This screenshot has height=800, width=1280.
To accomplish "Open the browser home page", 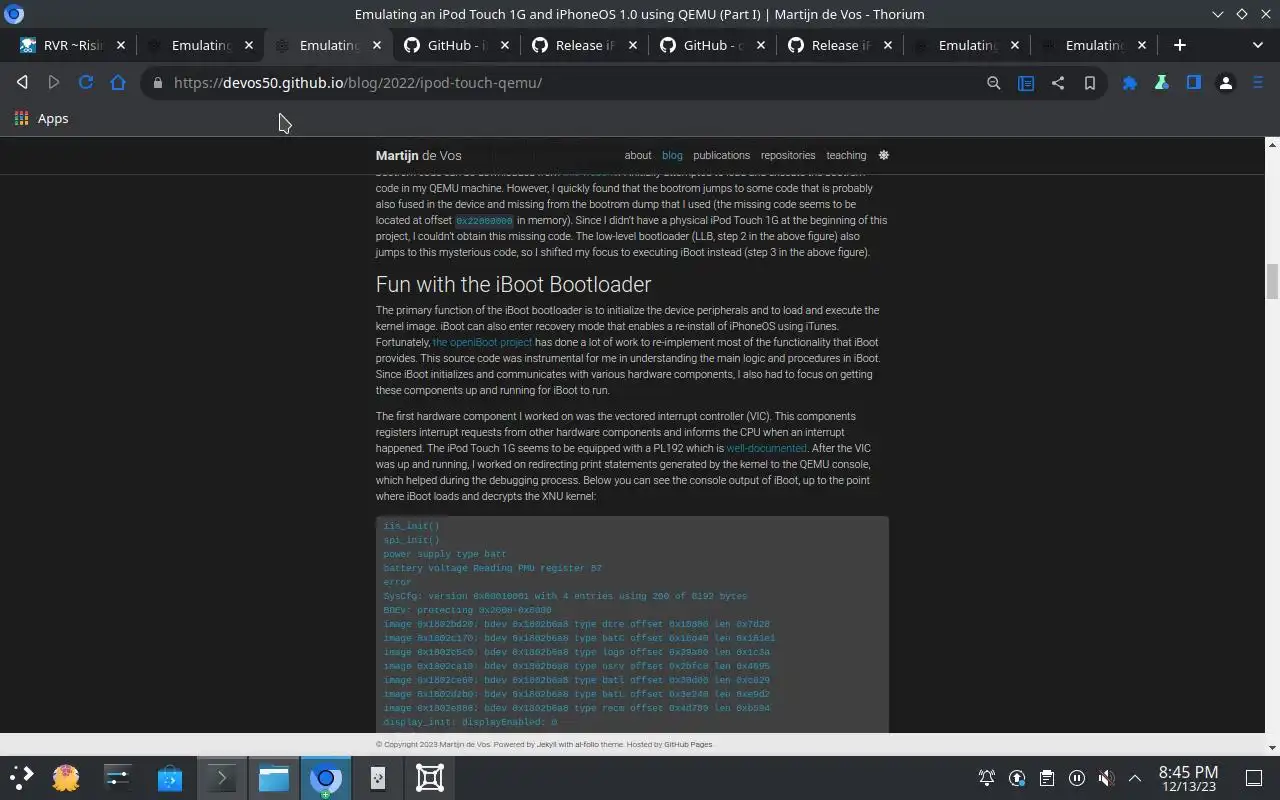I will (118, 83).
